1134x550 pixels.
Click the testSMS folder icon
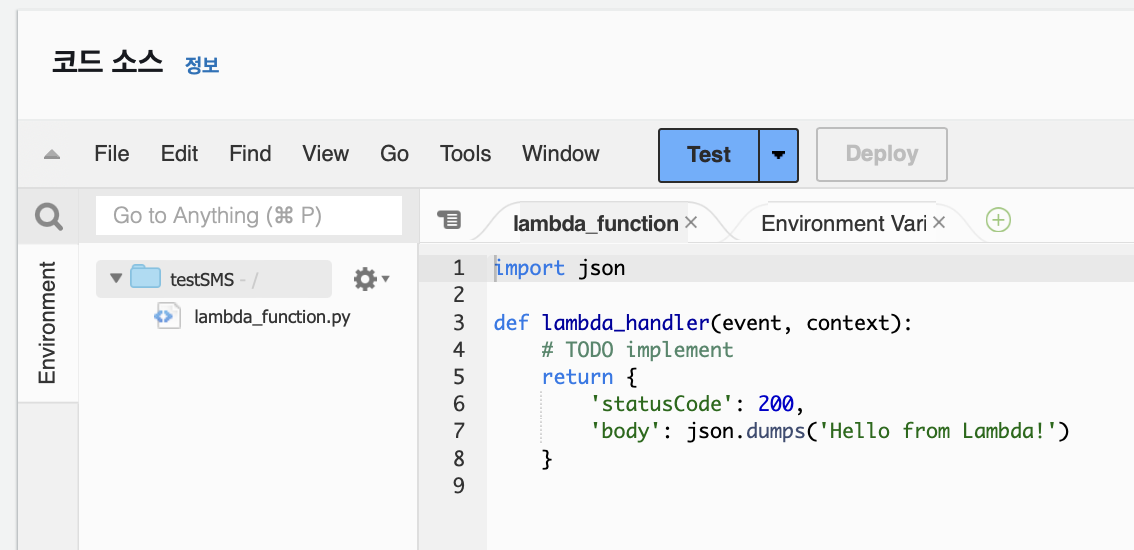[x=146, y=279]
